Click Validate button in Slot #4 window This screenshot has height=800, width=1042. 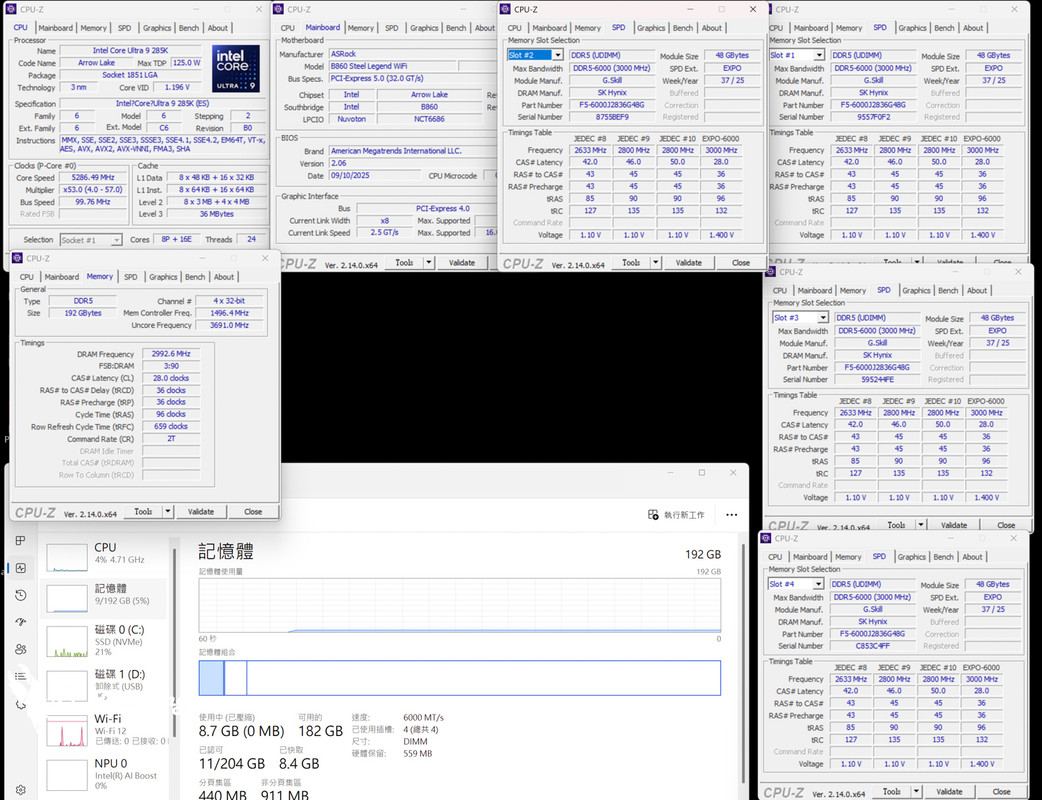[x=949, y=791]
